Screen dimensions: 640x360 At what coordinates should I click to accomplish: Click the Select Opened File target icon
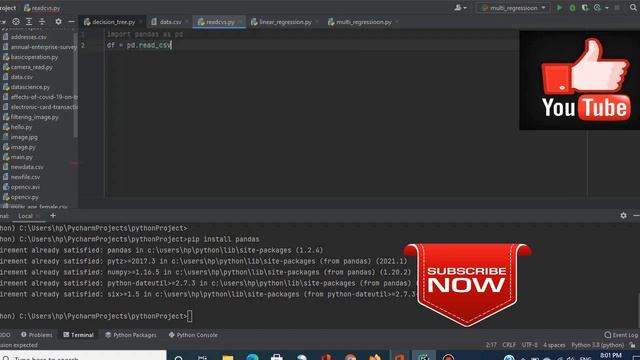(16, 22)
